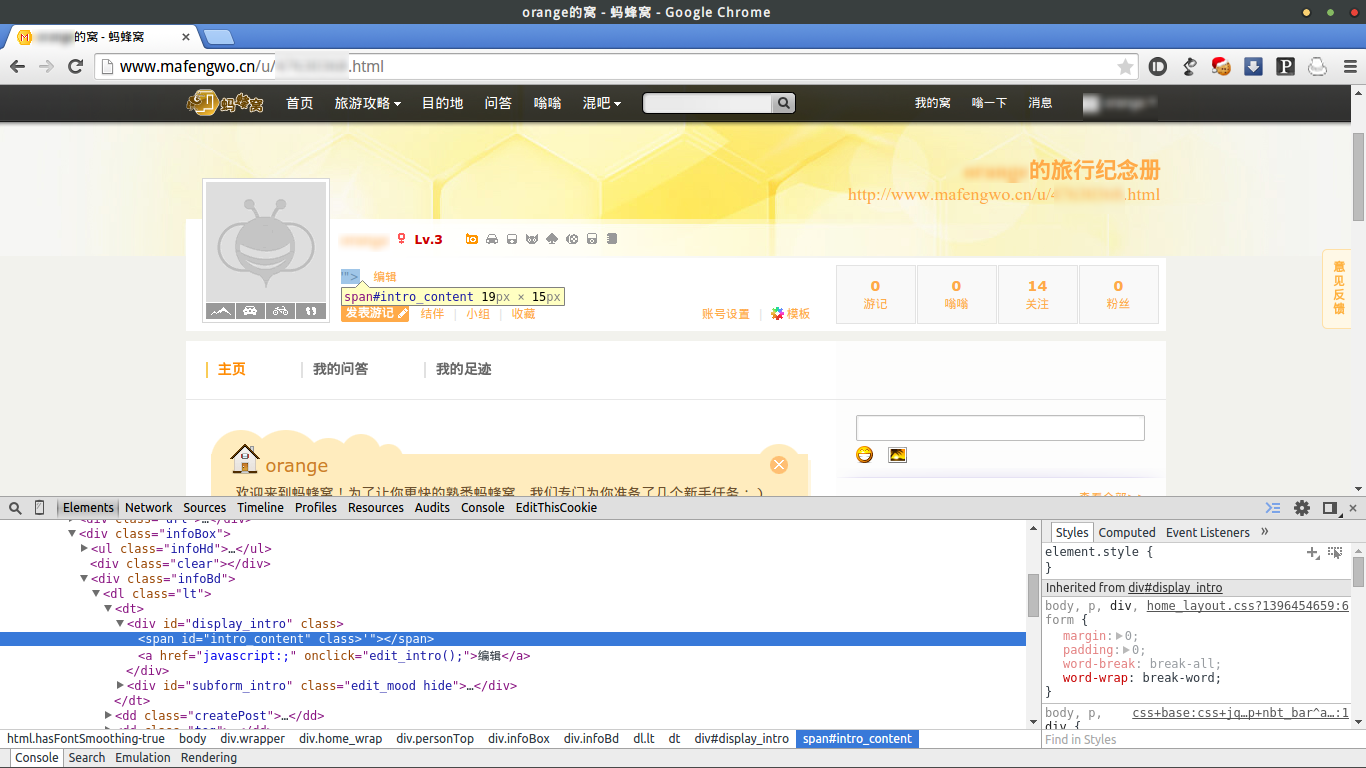Collapse the div id="display_intro" node

point(120,624)
